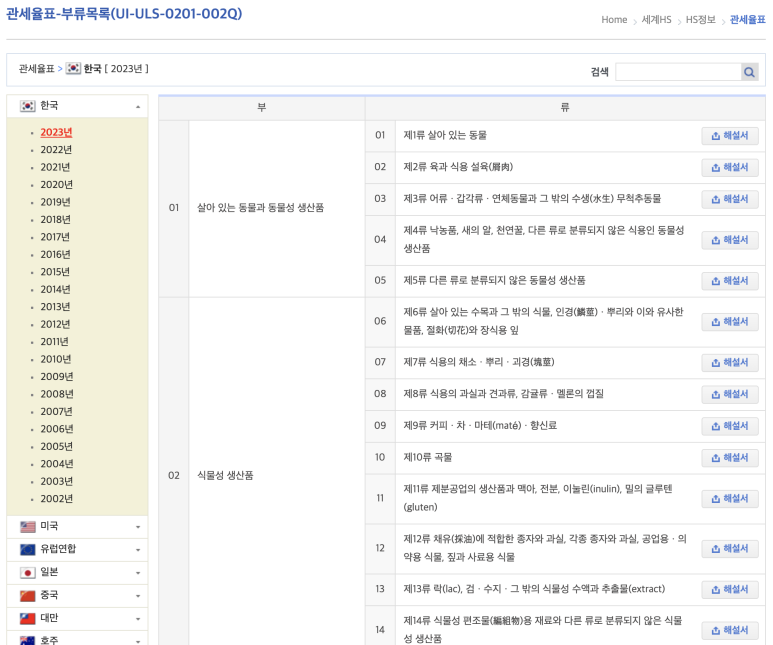Go to Home in breadcrumb
773x645 pixels.
point(614,20)
